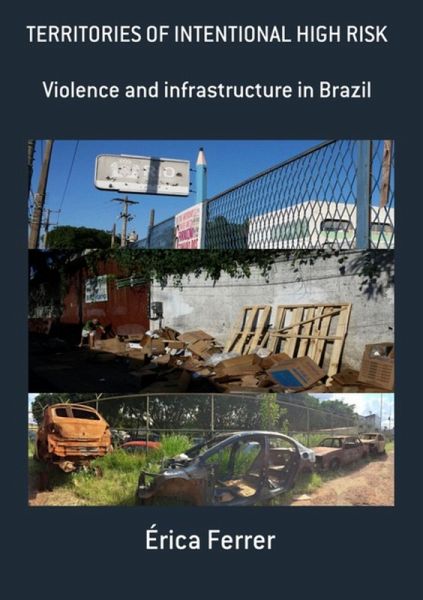This screenshot has width=423, height=600.
Task: Click the title "TERRITORIES OF INTENTIONAL HIGH RISK"
Action: 207,34
